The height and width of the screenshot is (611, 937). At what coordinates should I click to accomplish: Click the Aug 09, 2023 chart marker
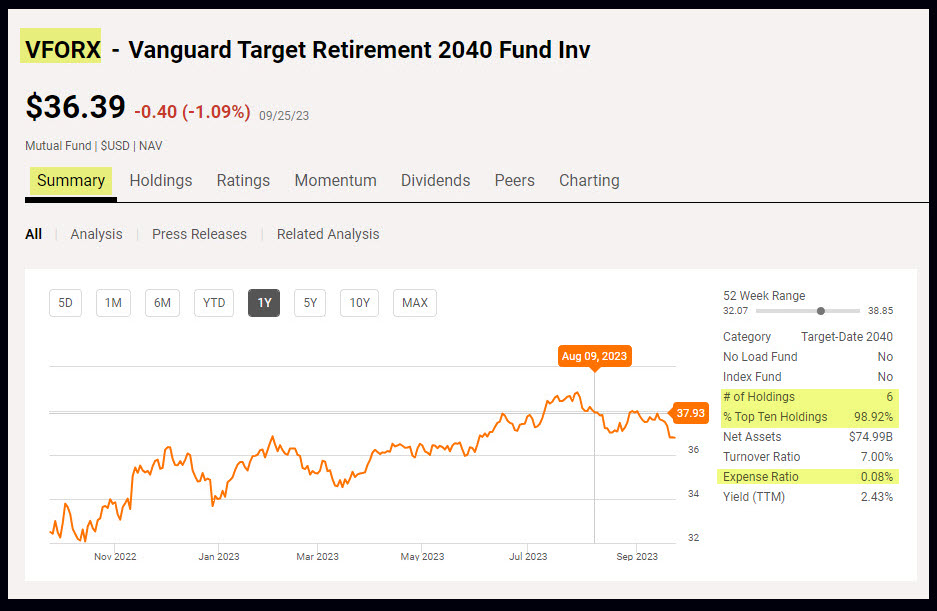pyautogui.click(x=595, y=356)
